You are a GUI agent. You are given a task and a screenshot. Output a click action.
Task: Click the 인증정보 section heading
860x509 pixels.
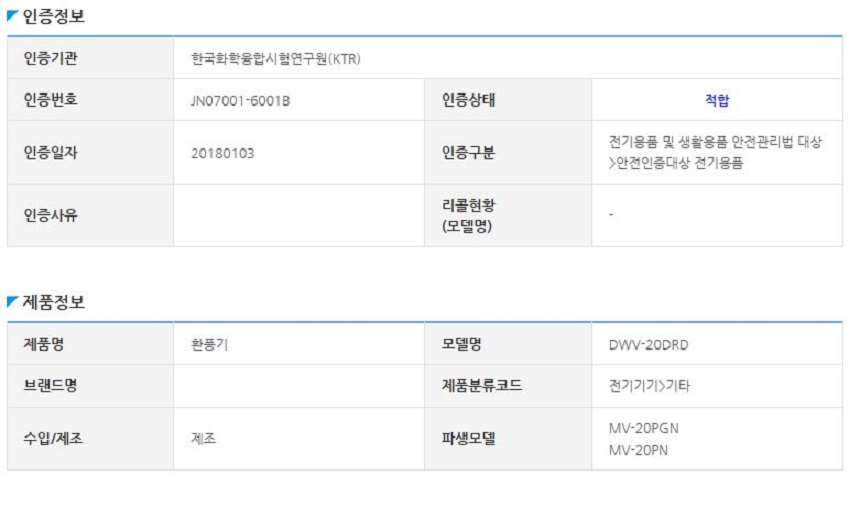point(53,16)
